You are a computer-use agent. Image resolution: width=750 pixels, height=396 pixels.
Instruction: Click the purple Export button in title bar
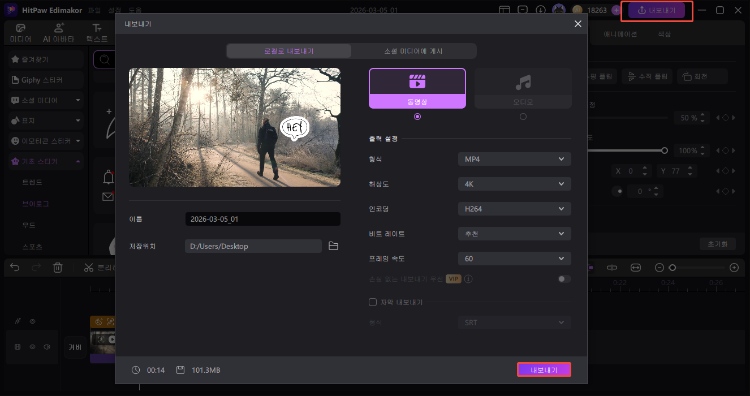click(656, 11)
